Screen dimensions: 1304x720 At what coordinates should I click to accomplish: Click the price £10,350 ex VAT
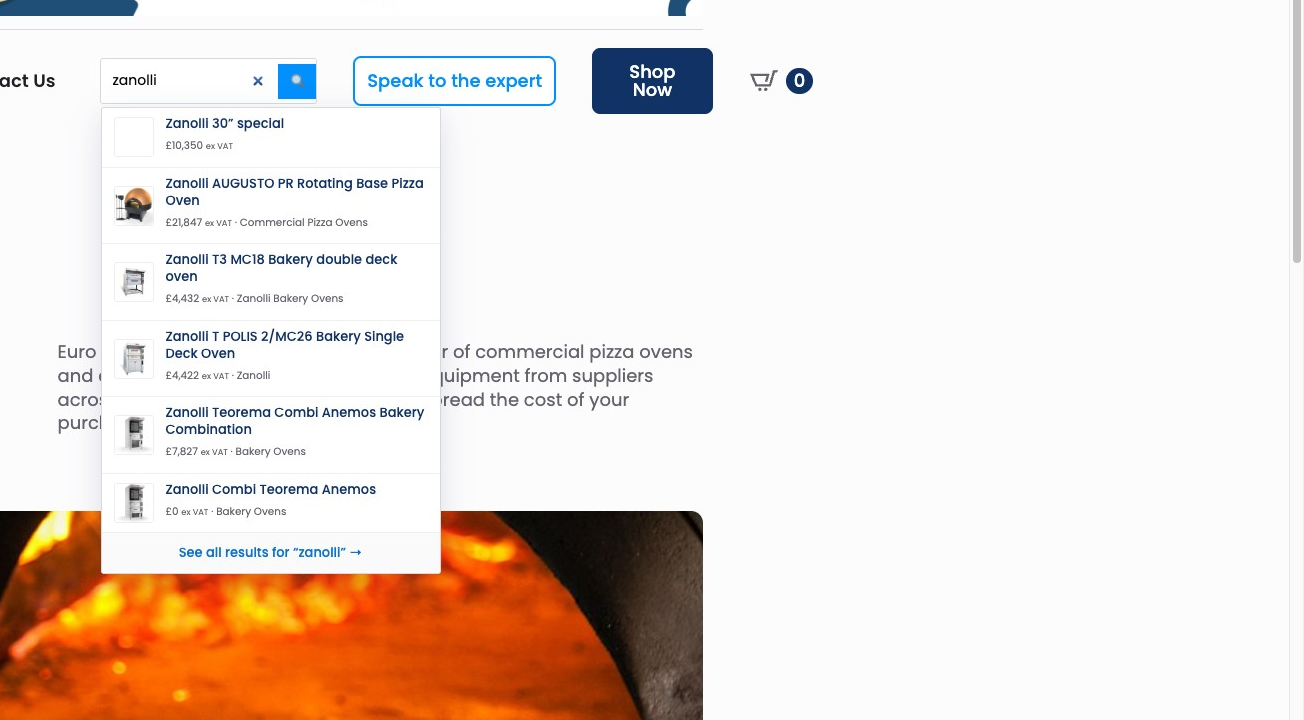coord(199,146)
